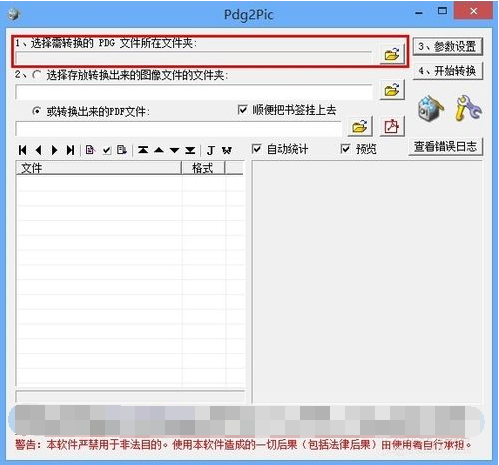Click the 文件 column header

pos(99,168)
